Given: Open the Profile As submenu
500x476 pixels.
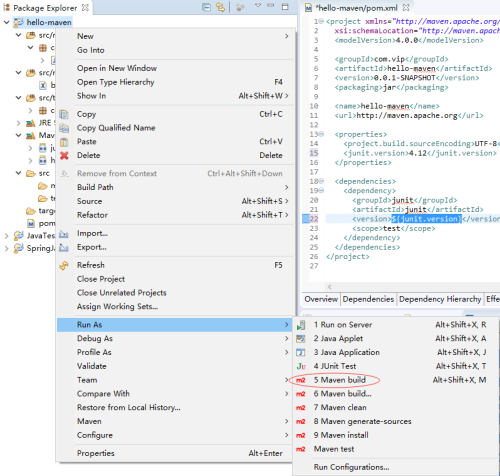Looking at the screenshot, I should pyautogui.click(x=175, y=352).
